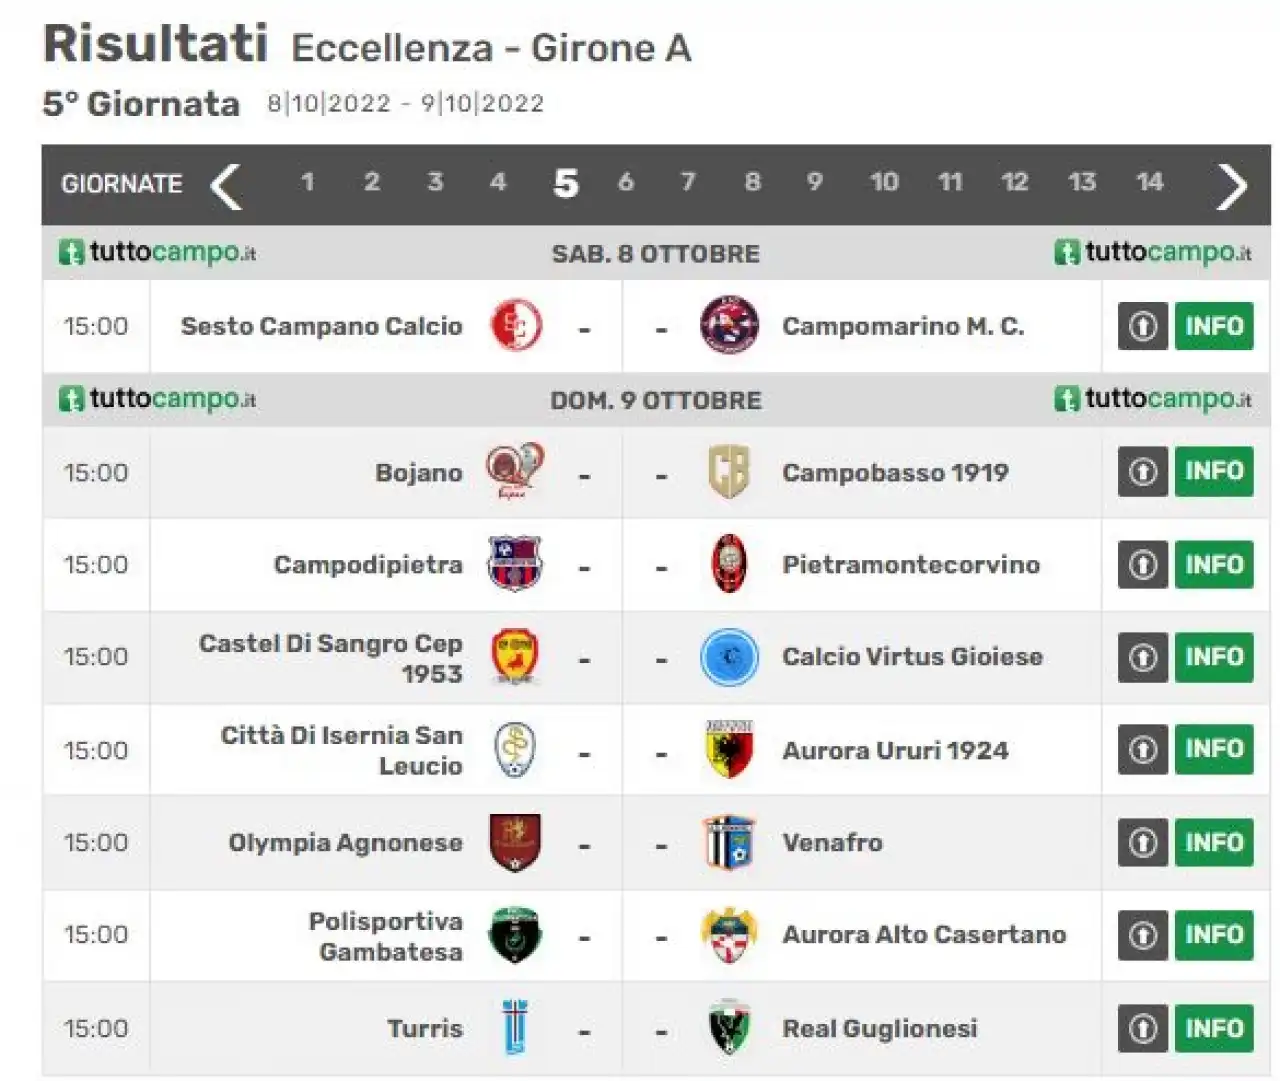Select giornata 14 in the round bar

click(1150, 182)
